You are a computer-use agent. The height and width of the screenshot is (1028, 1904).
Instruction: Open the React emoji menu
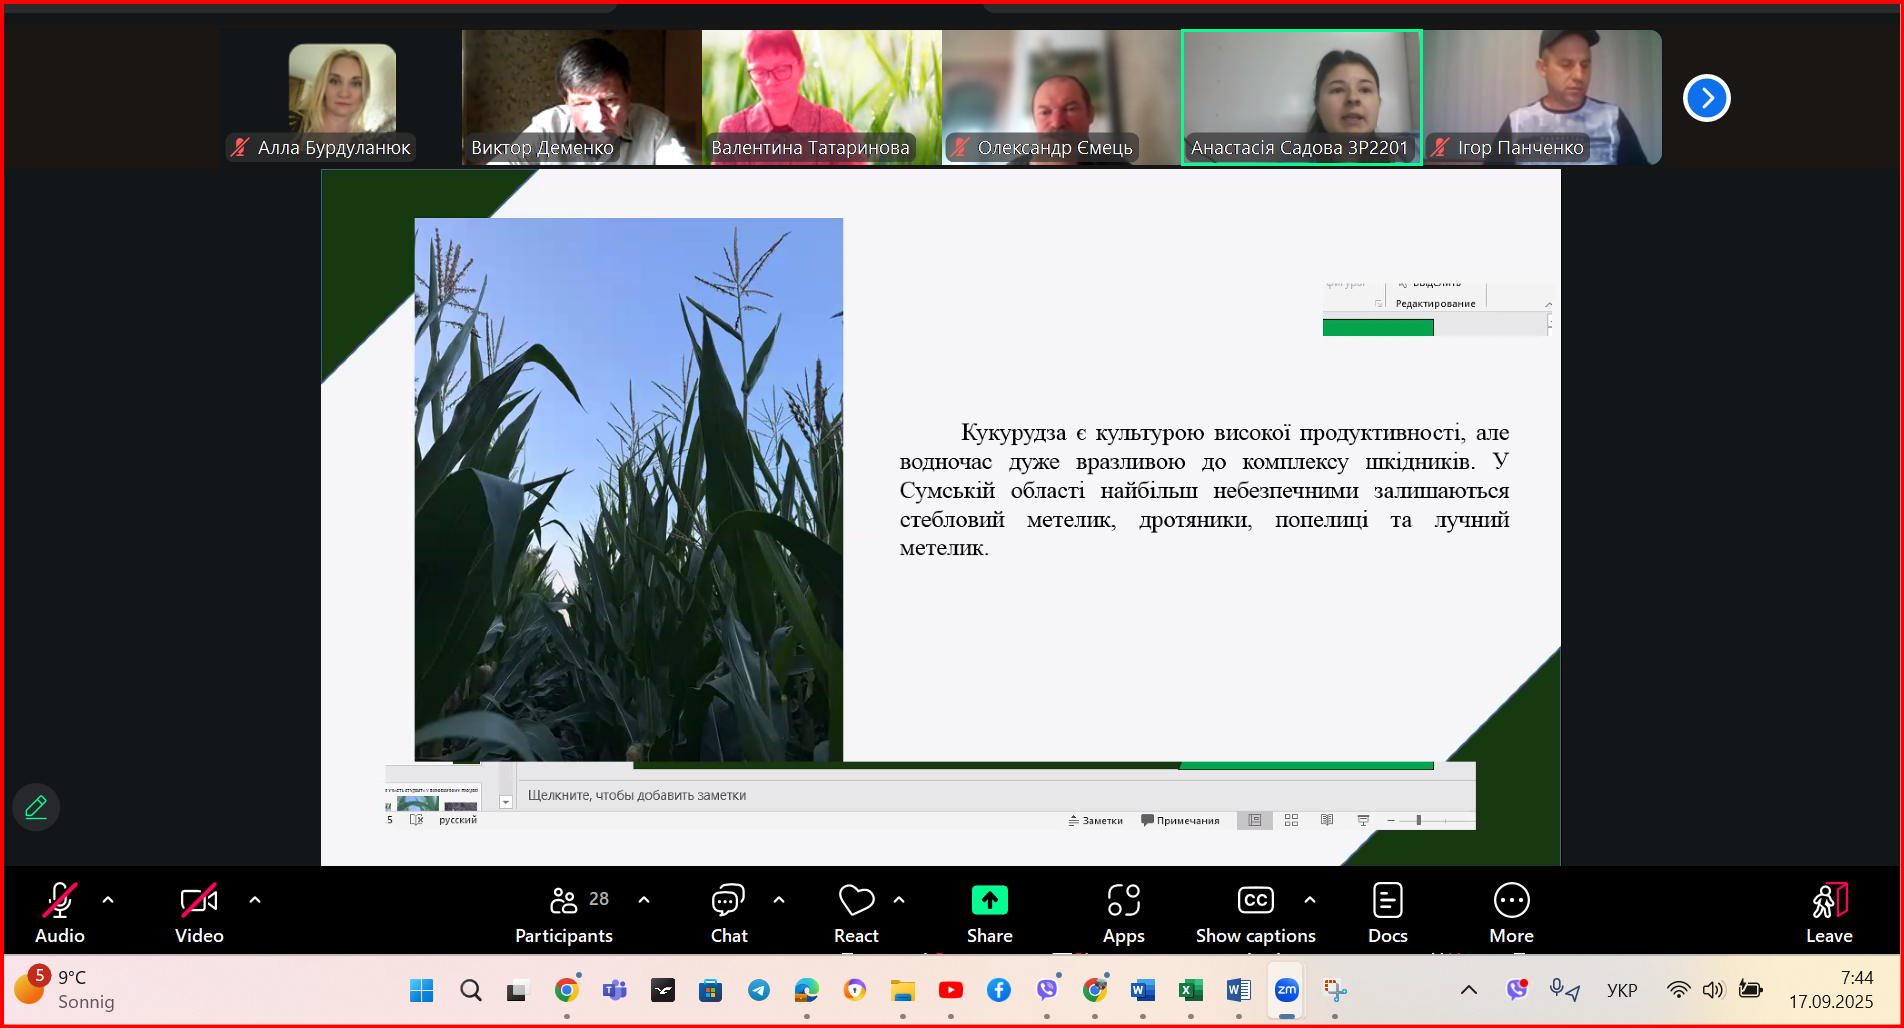(856, 912)
